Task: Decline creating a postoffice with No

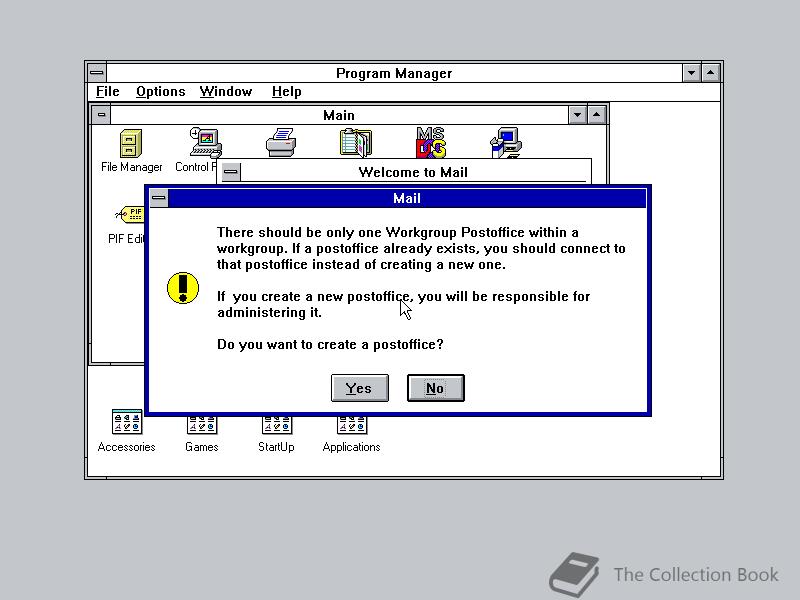Action: 436,388
